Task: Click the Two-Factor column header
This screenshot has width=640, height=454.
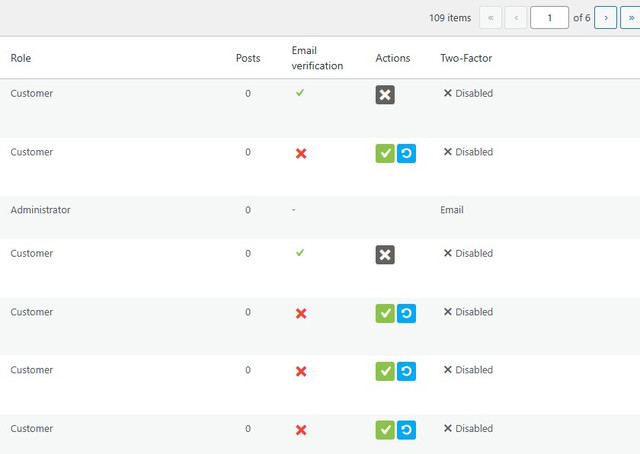Action: [466, 58]
